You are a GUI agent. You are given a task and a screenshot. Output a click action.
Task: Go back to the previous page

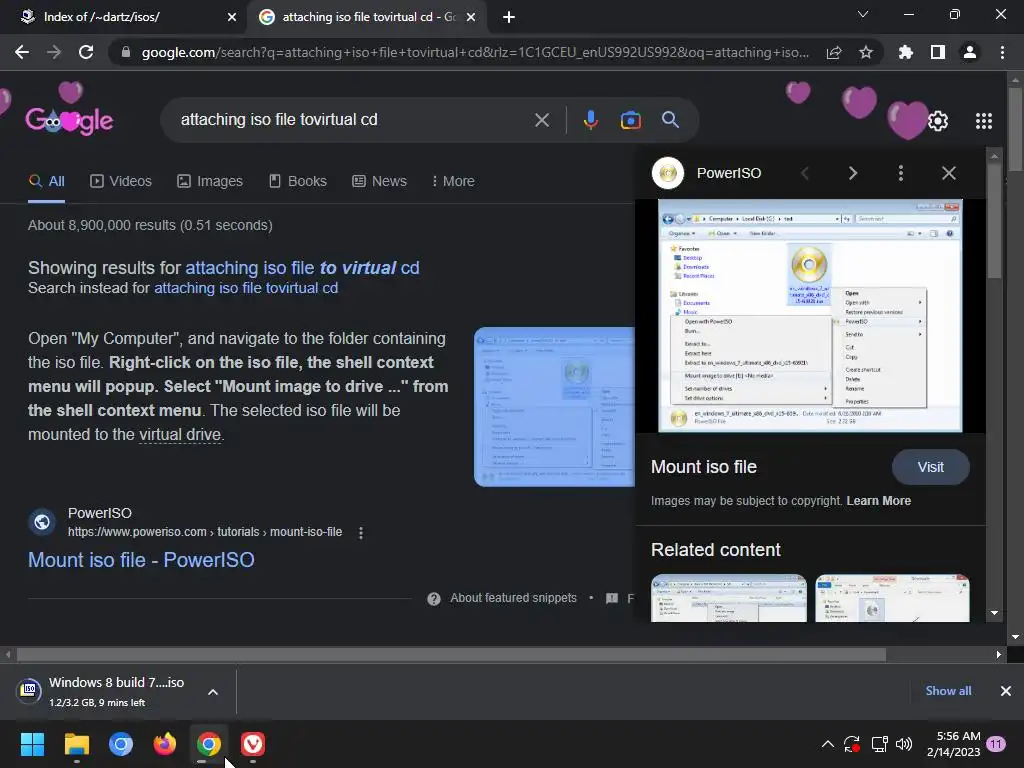coord(22,52)
